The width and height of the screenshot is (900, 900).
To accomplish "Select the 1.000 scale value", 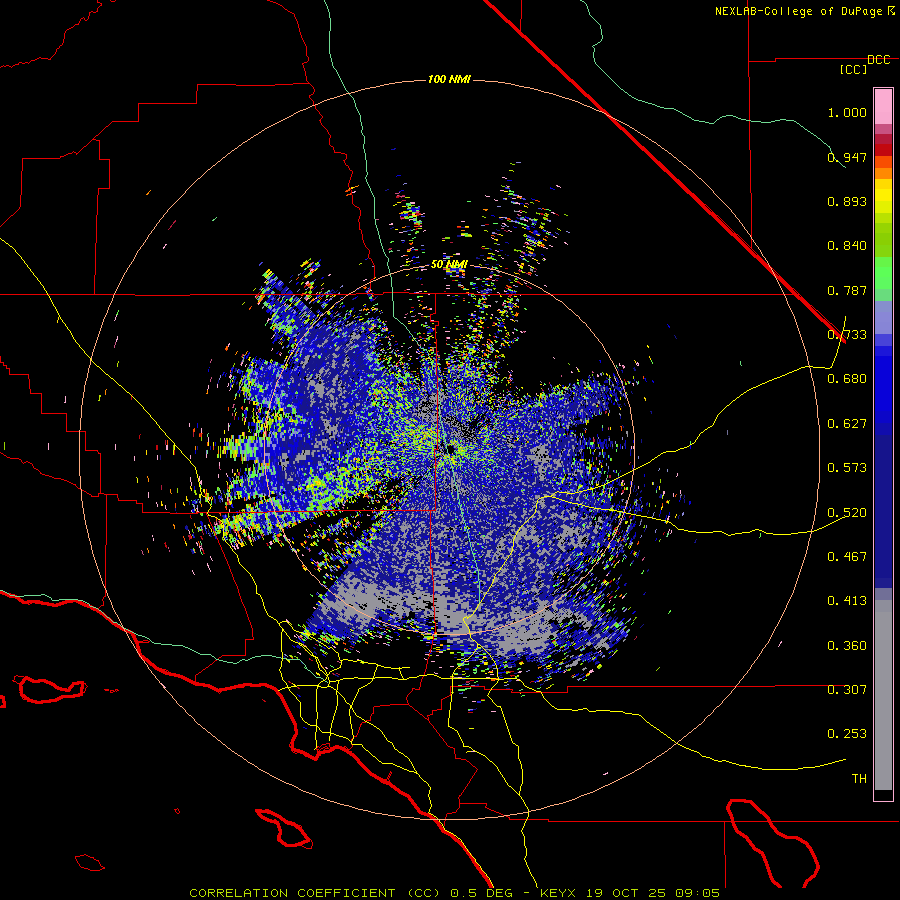I will click(x=847, y=112).
